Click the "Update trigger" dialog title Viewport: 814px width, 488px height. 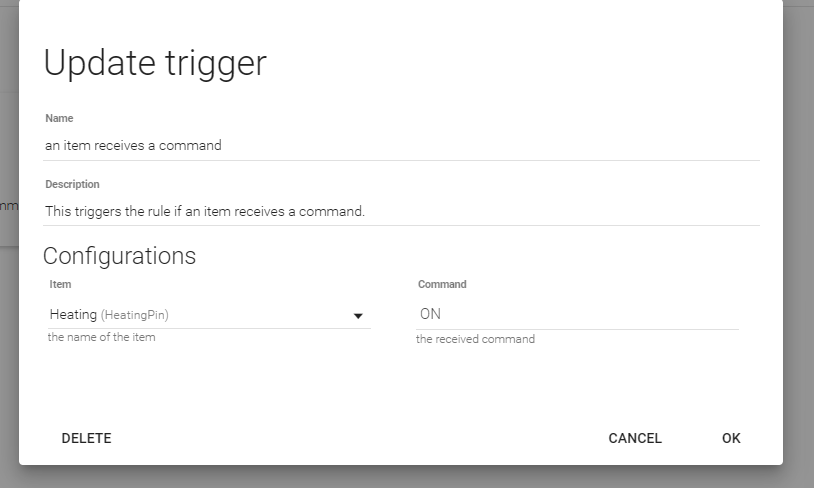click(x=155, y=63)
